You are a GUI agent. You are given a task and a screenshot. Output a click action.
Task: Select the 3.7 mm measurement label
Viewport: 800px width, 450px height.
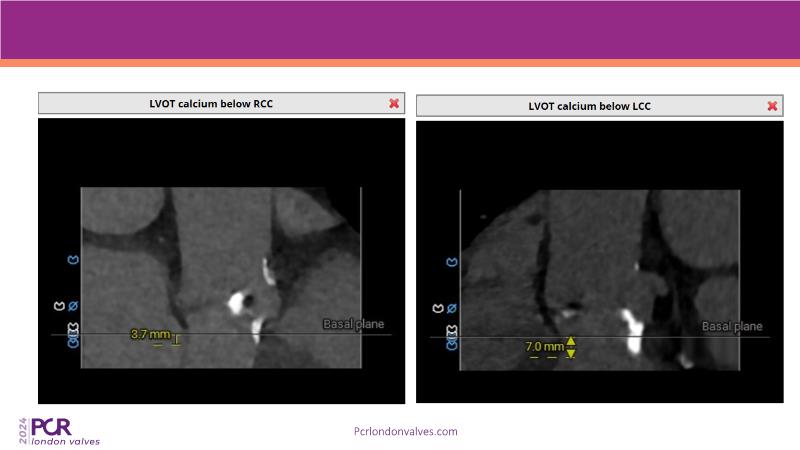150,334
